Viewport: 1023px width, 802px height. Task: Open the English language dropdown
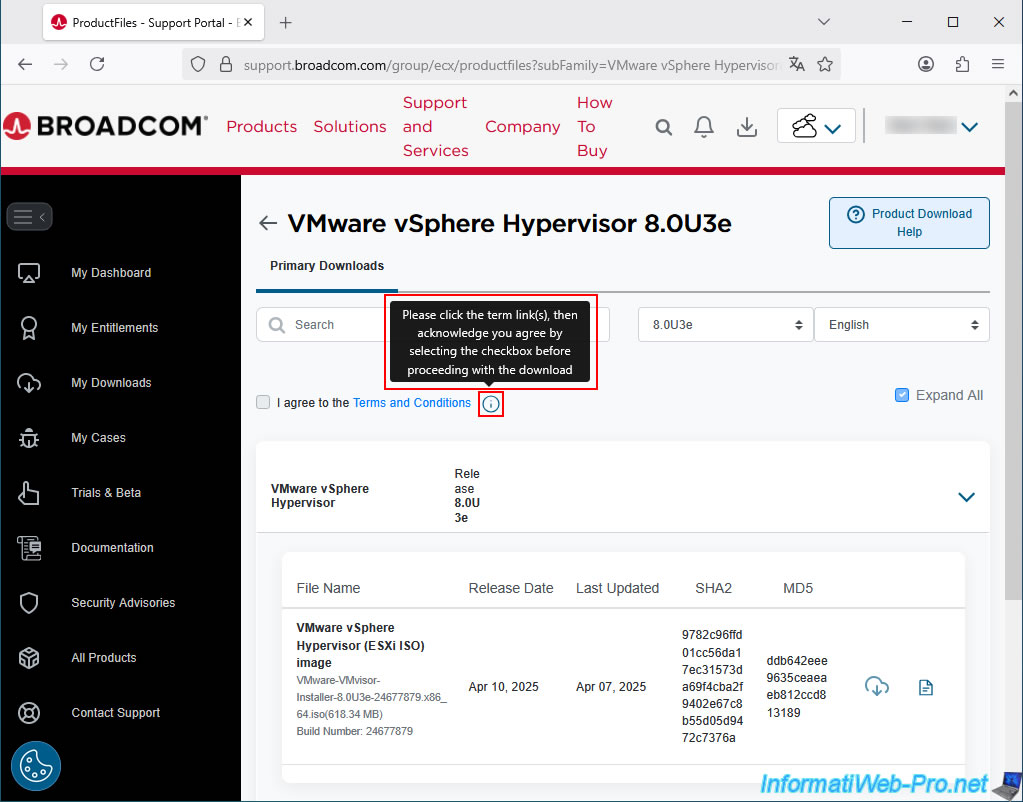click(901, 325)
